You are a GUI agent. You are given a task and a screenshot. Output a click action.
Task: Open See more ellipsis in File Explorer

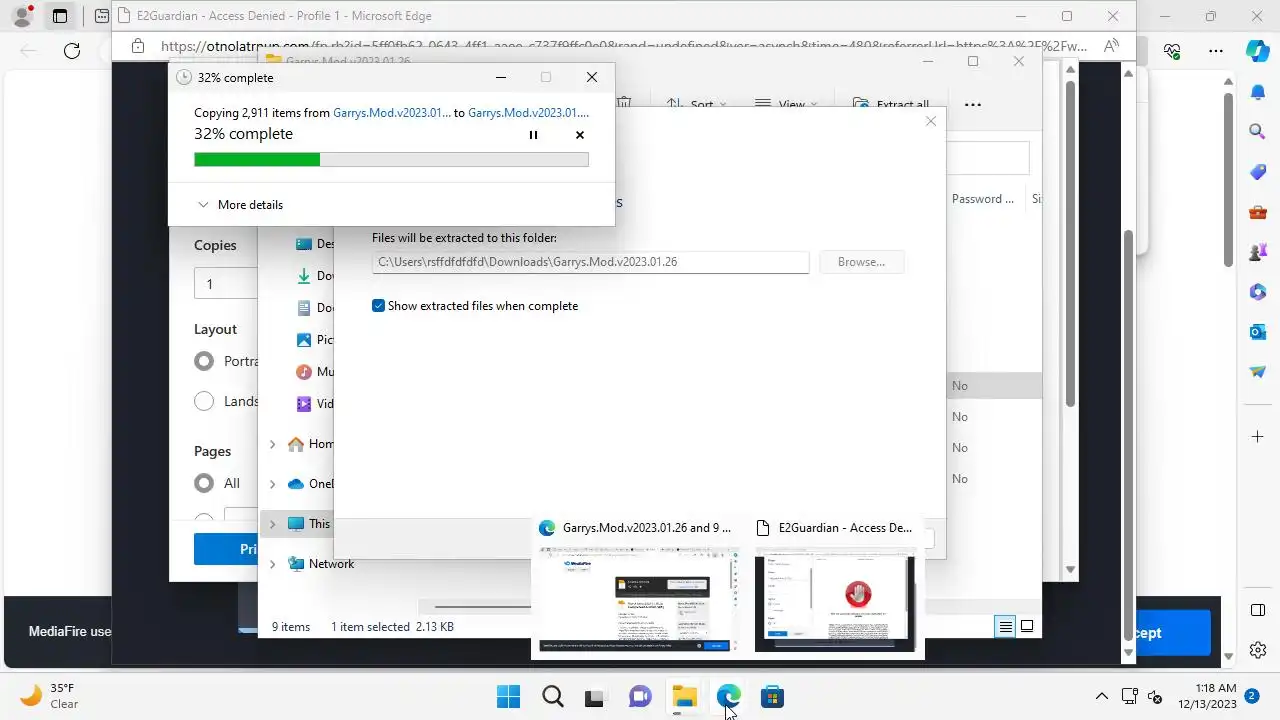coord(972,104)
